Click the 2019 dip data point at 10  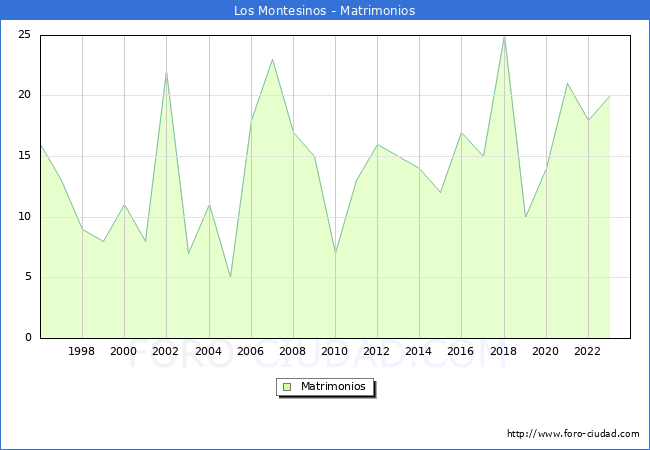[526, 217]
